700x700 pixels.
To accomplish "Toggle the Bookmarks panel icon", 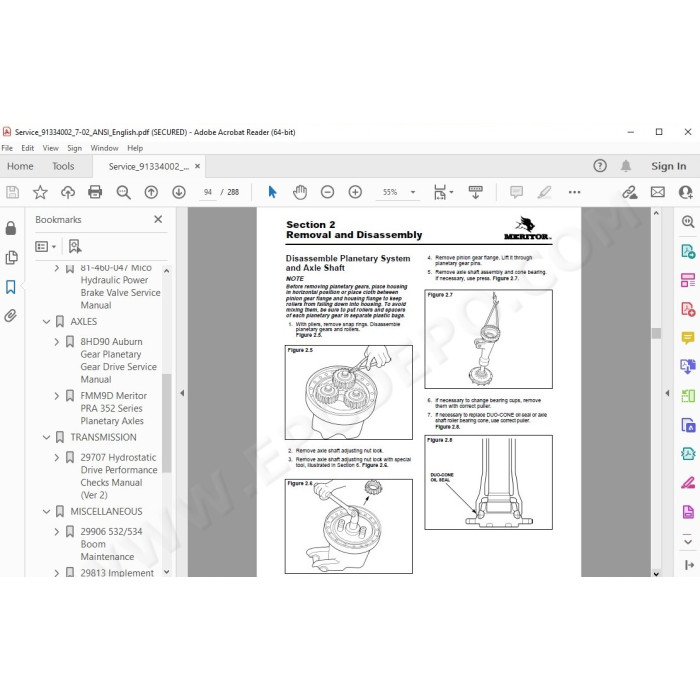I will (11, 287).
